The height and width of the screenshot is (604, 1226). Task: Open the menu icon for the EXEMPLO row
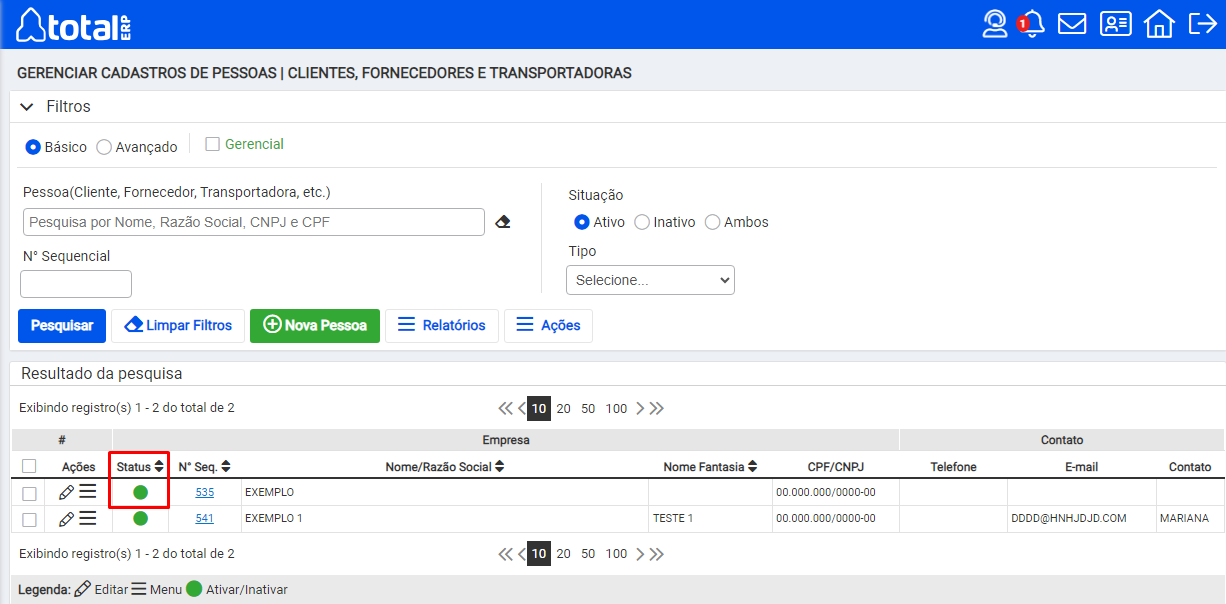pos(88,491)
